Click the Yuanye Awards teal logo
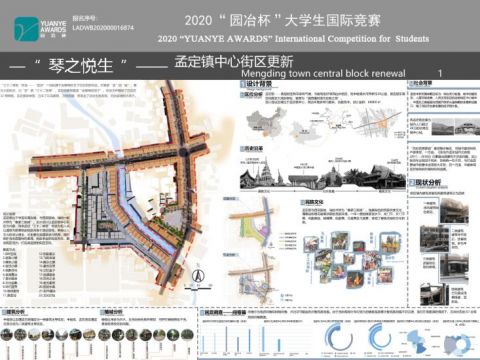 26,29
